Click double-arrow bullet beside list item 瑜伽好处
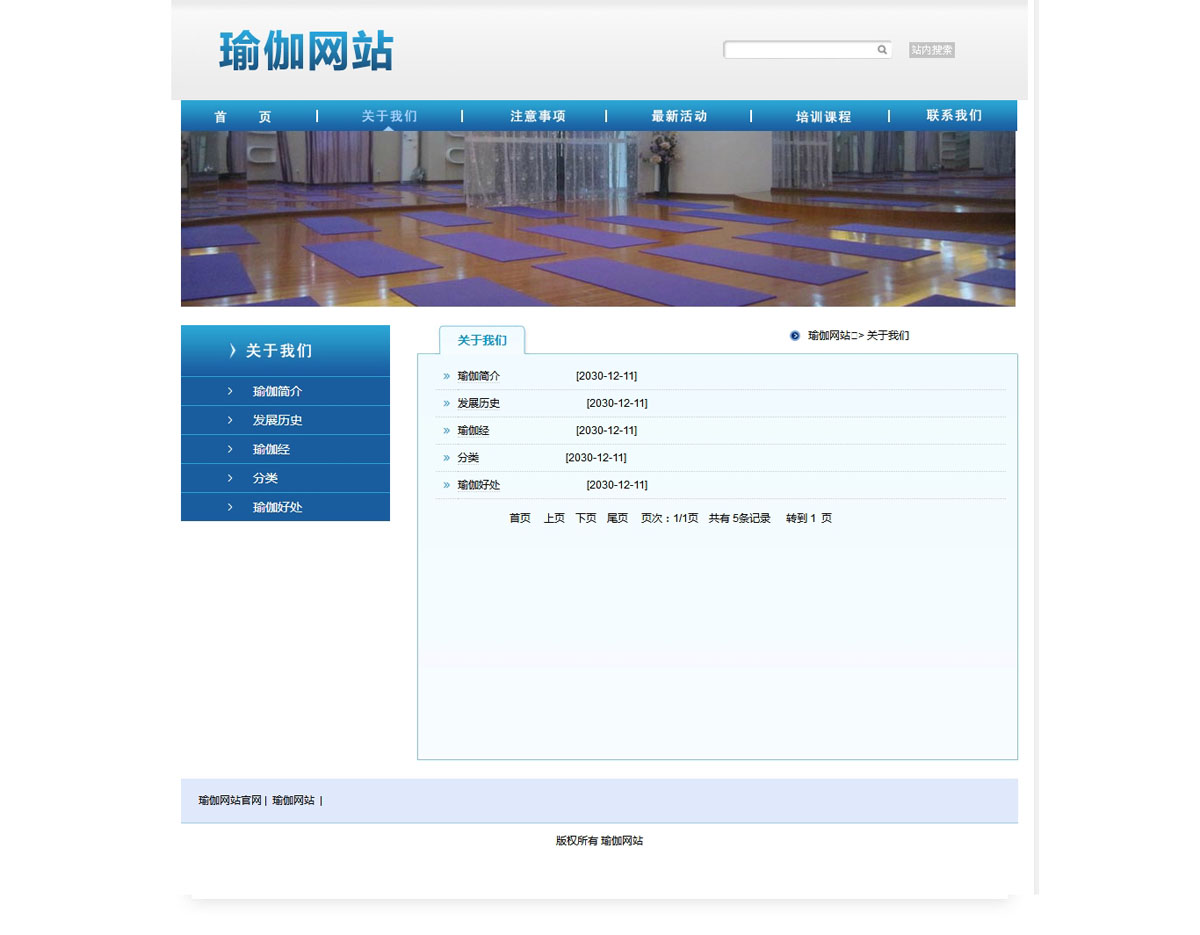The height and width of the screenshot is (935, 1200). click(447, 485)
